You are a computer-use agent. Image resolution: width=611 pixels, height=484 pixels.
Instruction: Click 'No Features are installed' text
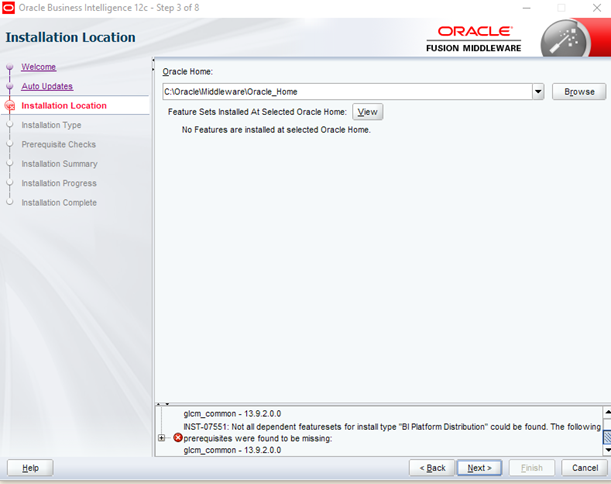coord(276,130)
